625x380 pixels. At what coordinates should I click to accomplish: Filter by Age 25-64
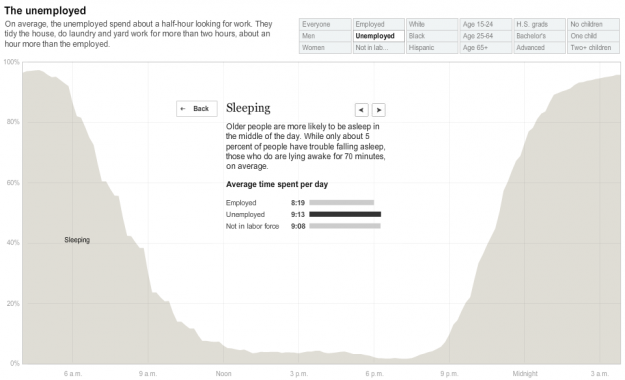[x=486, y=36]
